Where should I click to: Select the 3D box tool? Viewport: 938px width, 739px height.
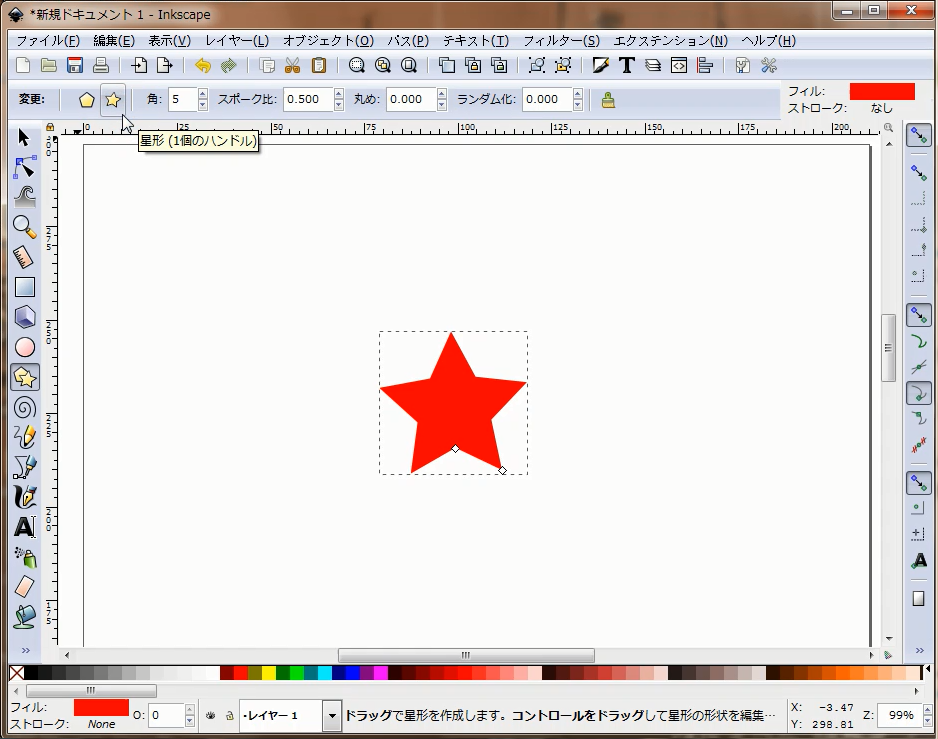click(x=25, y=317)
